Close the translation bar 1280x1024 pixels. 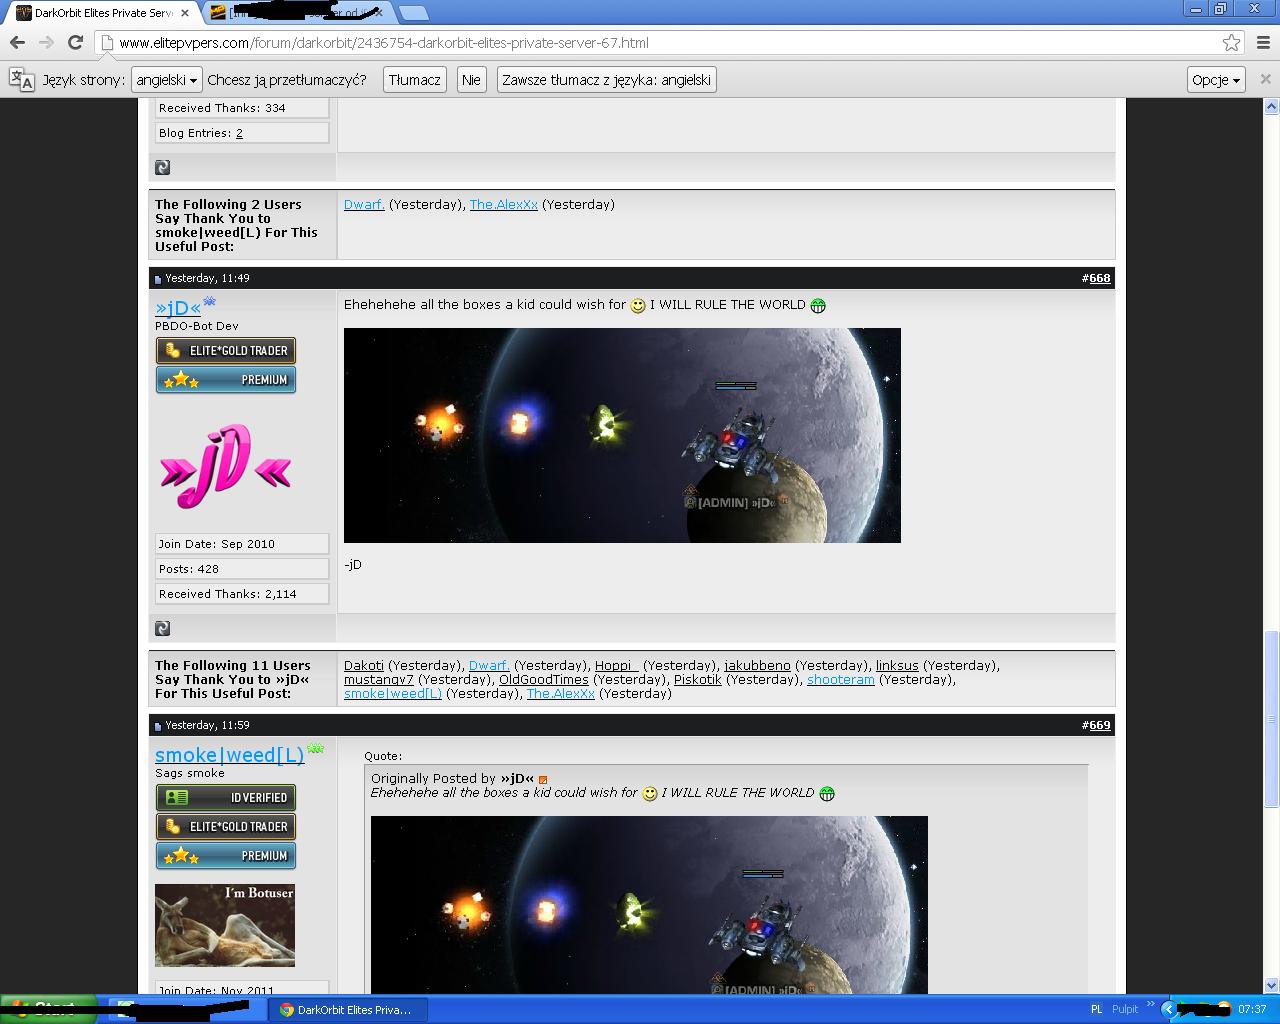click(1265, 79)
